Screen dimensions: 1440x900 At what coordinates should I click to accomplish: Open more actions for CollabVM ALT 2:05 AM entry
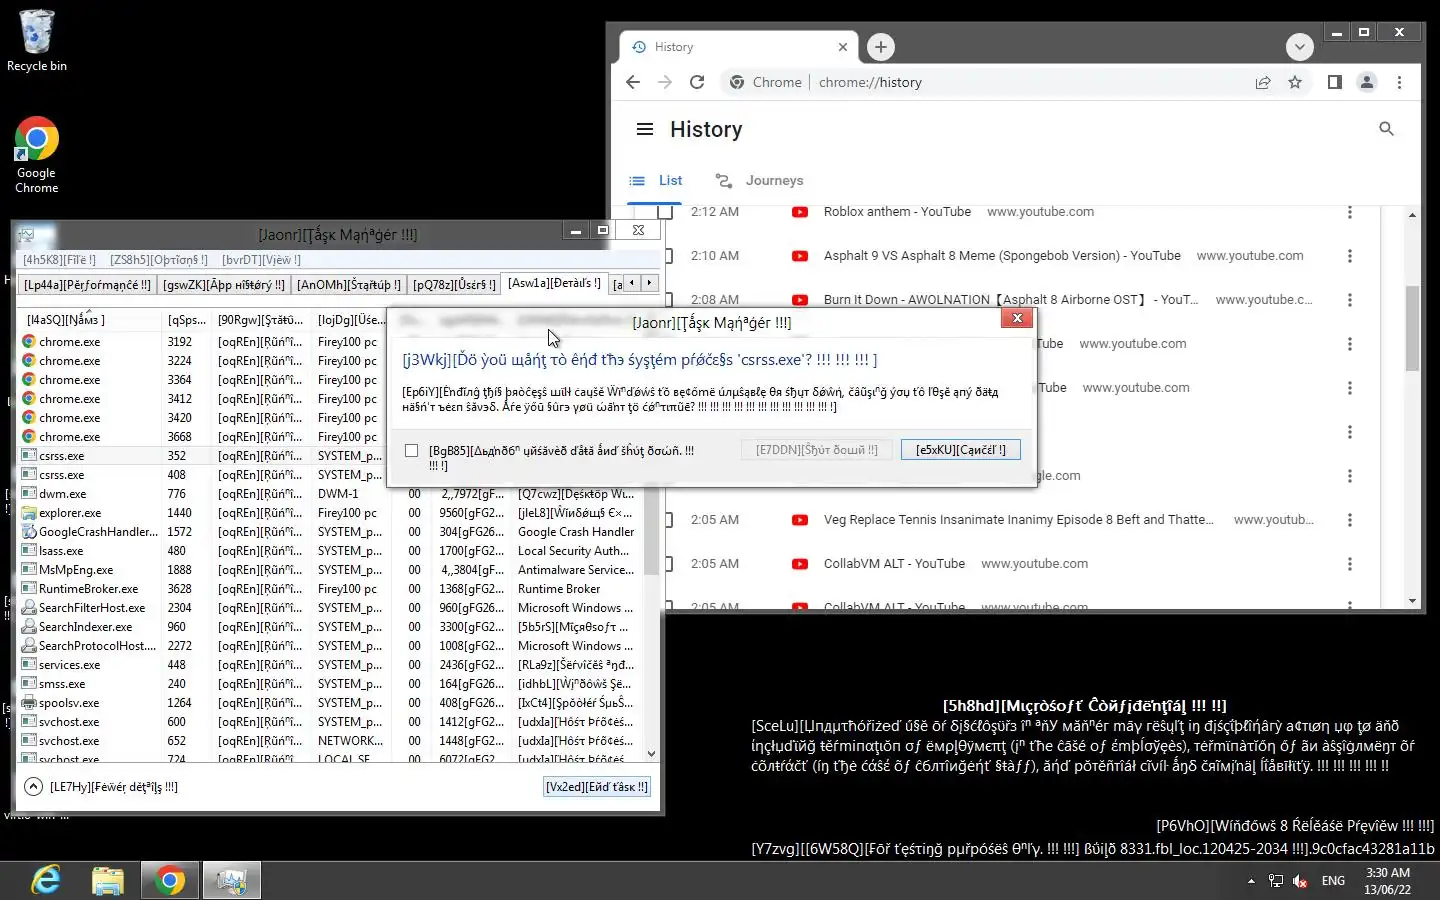(1350, 564)
